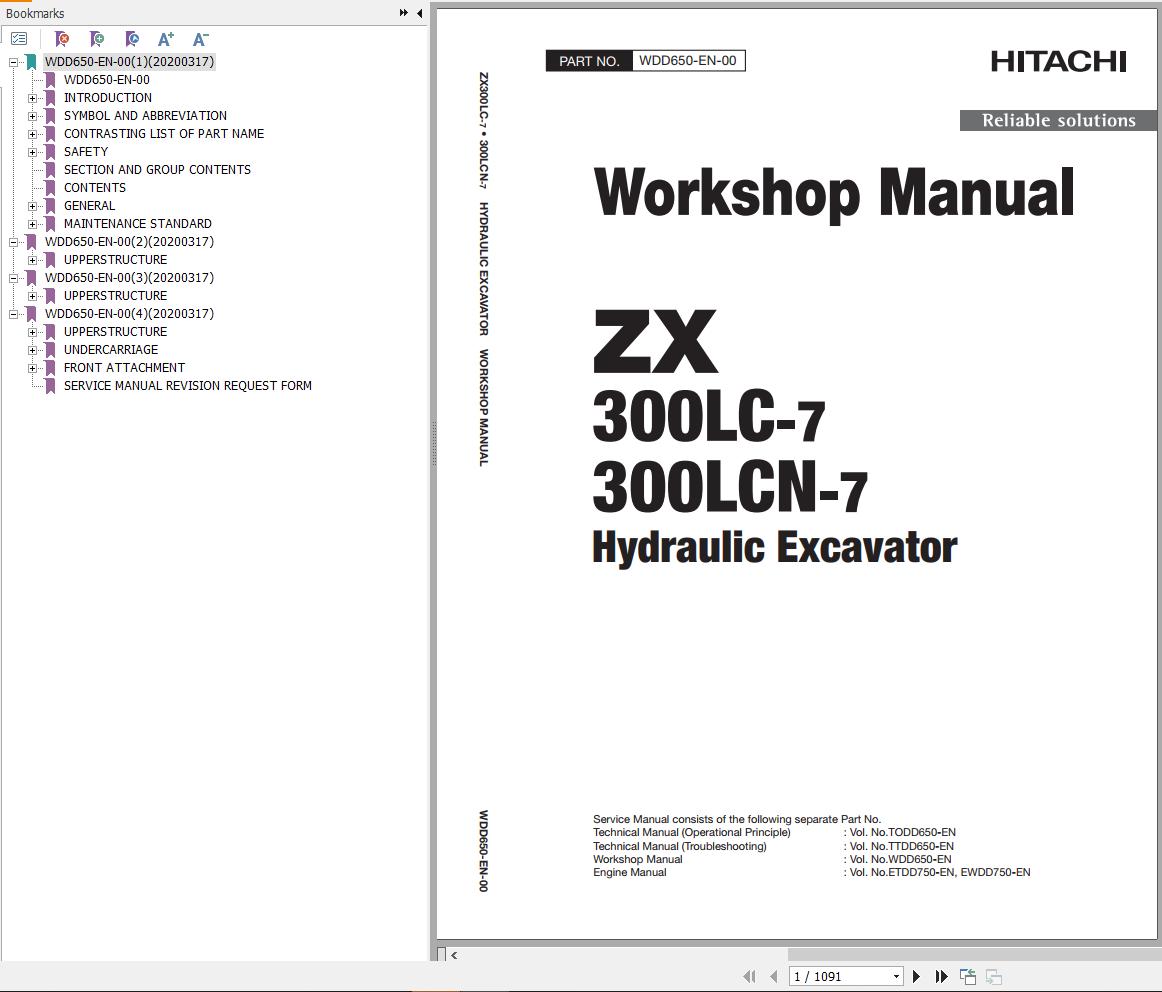Screen dimensions: 1162x992
Task: Open the GENERAL bookmark
Action: [x=90, y=206]
